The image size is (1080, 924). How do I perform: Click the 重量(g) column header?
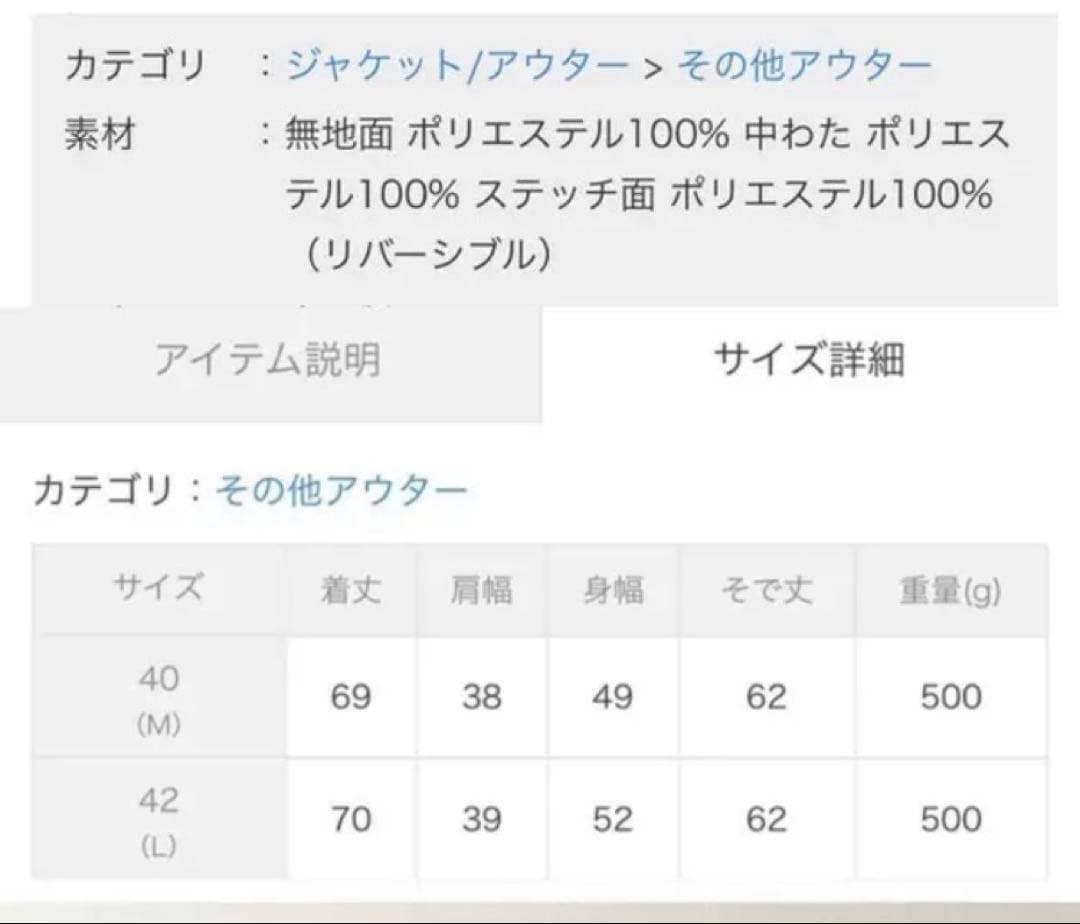(x=950, y=591)
